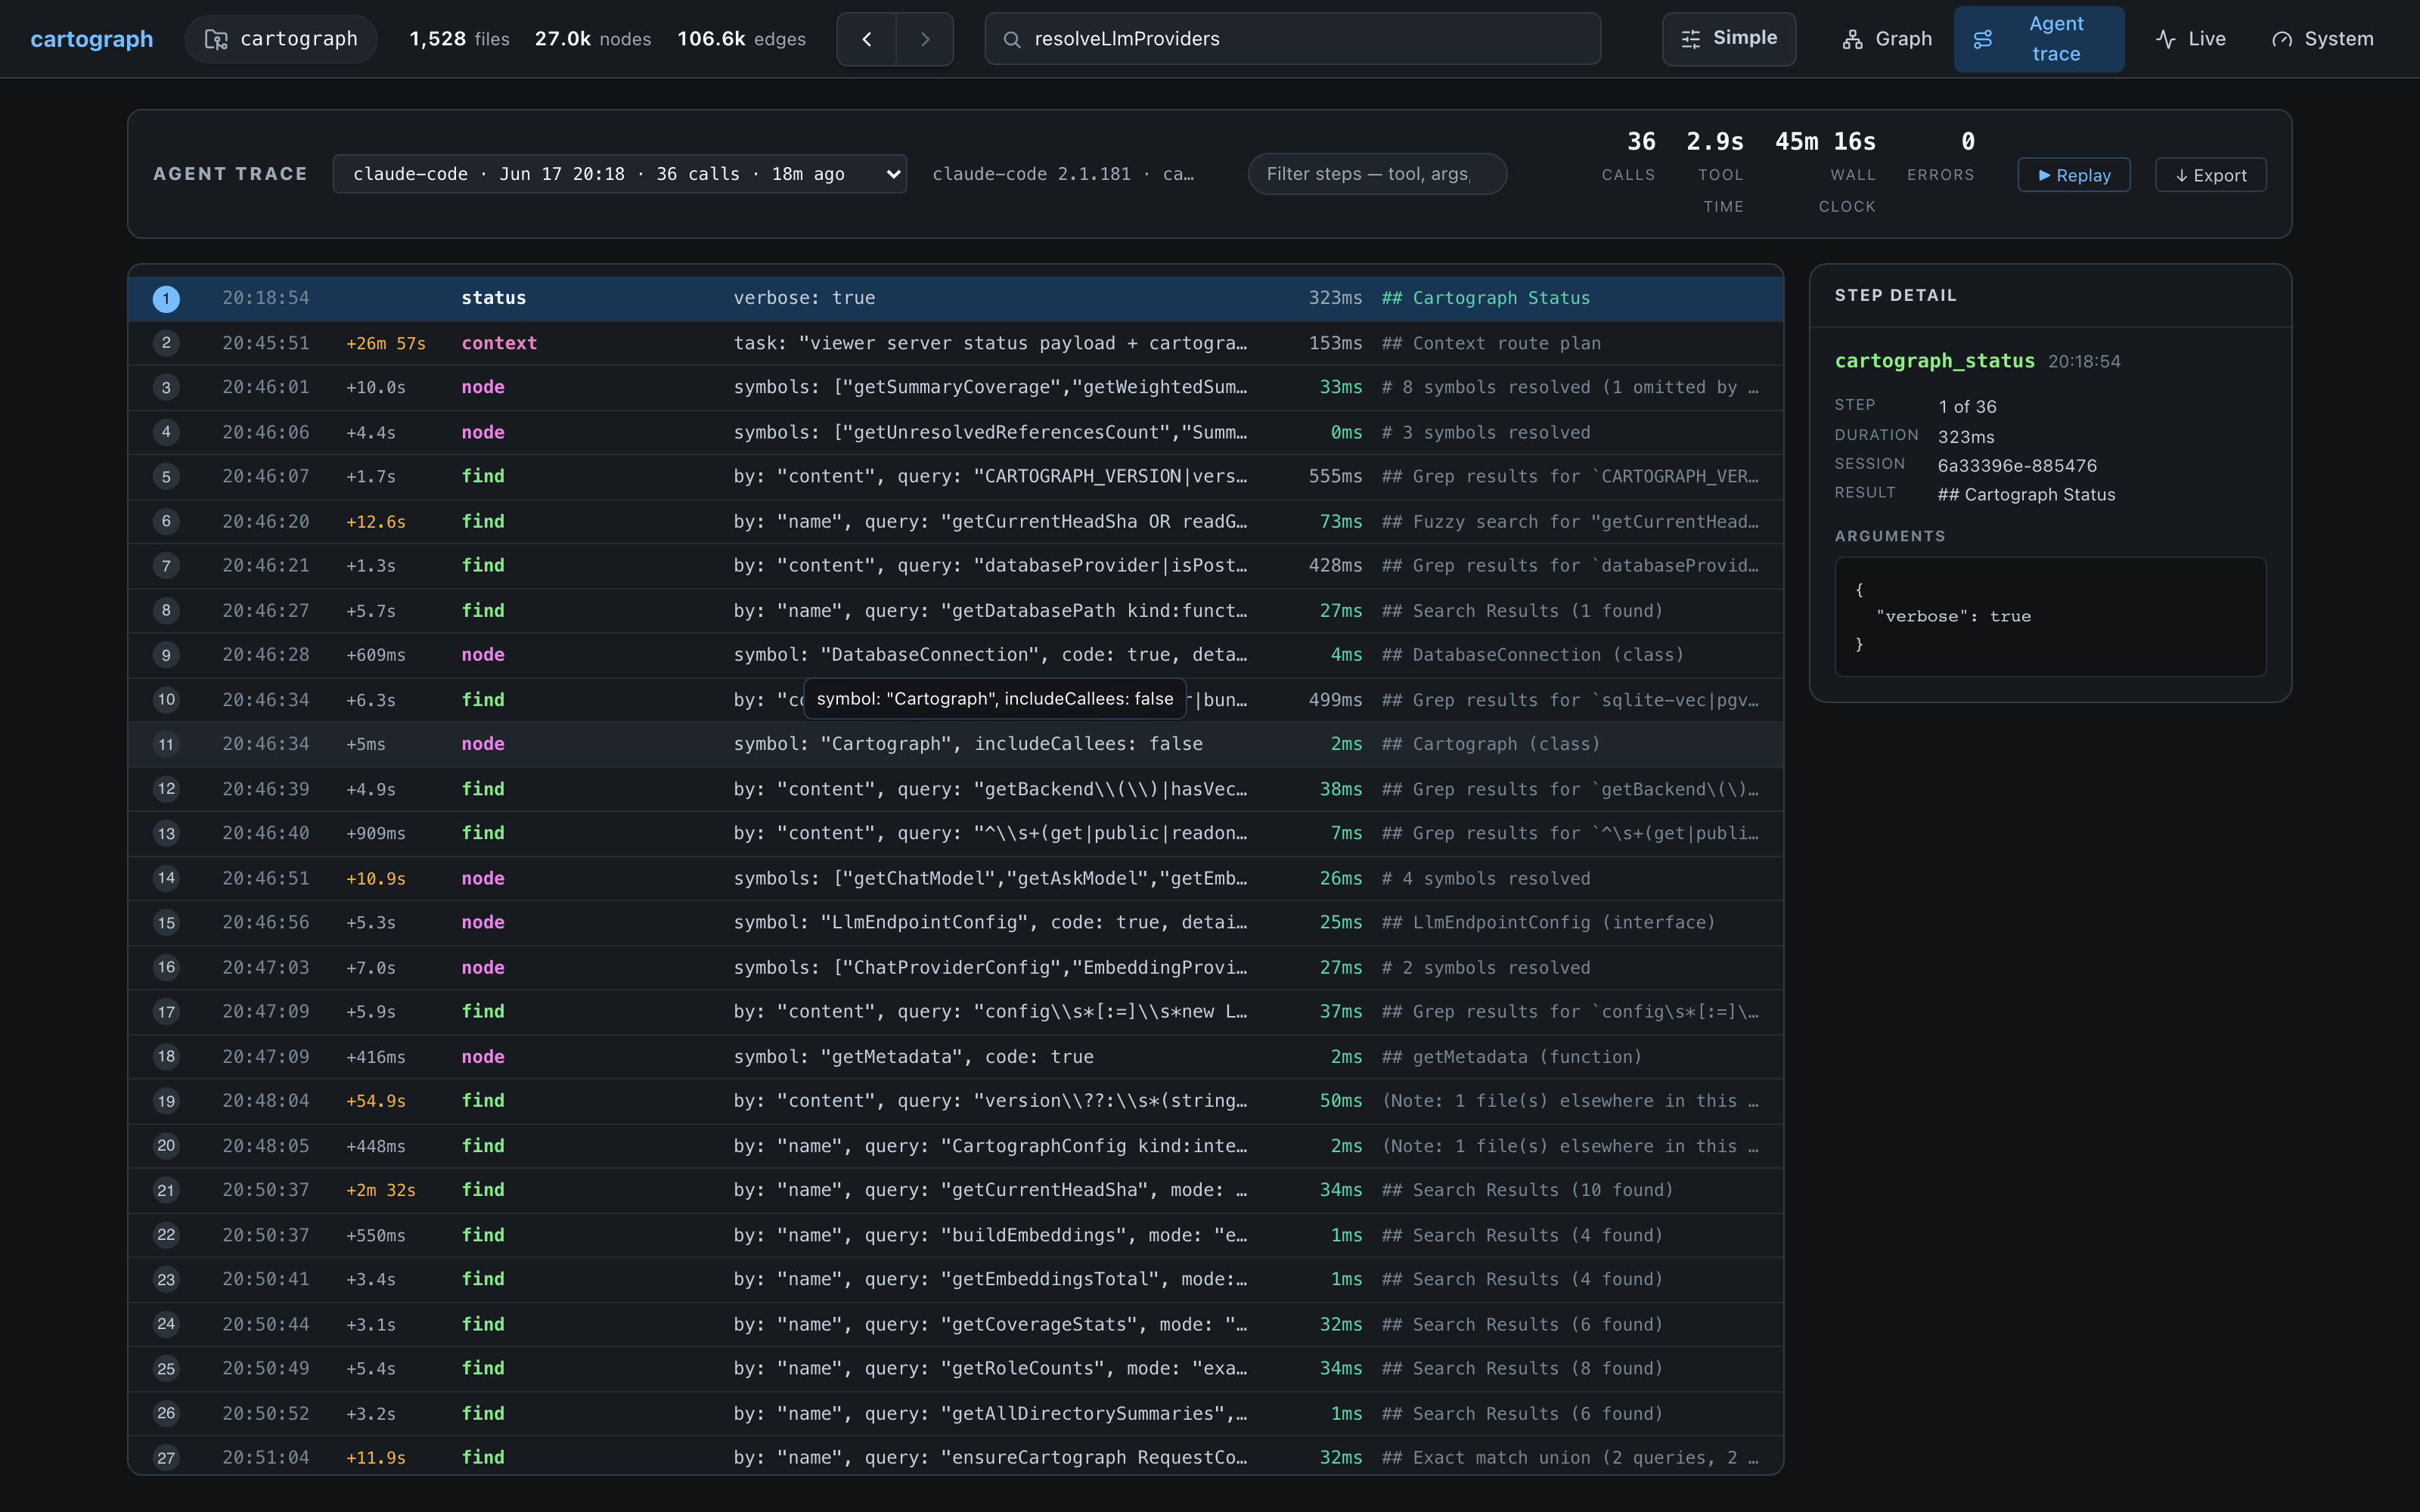The image size is (2420, 1512).
Task: Click the System gauge icon
Action: 2282,39
